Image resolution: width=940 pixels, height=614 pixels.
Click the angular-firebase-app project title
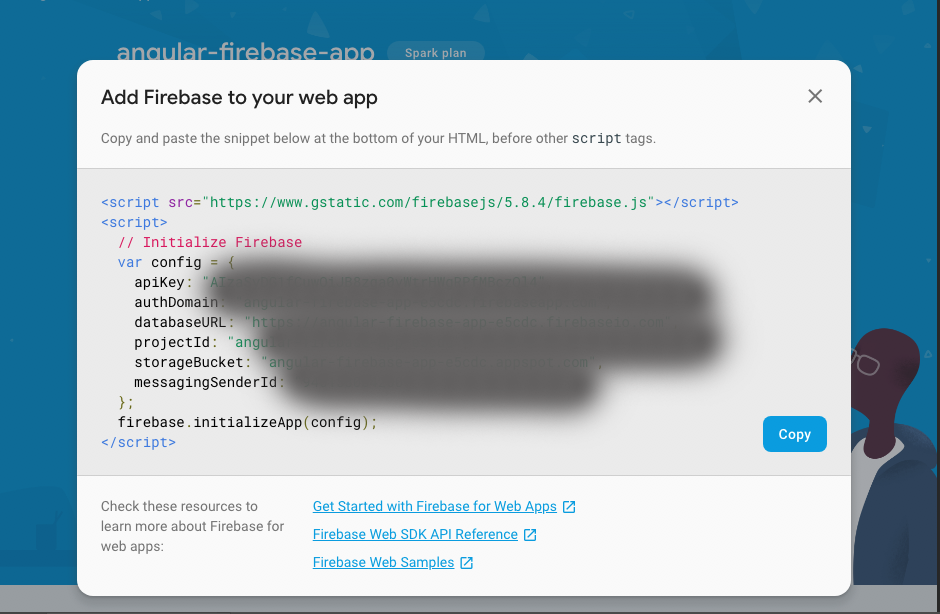[x=245, y=52]
